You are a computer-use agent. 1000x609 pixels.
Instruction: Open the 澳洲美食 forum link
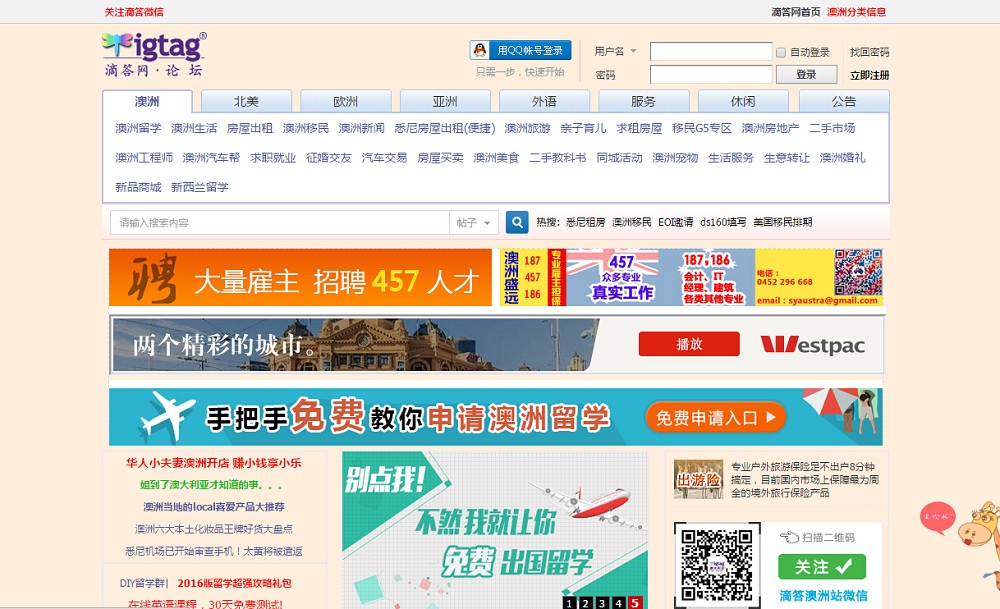coord(496,158)
